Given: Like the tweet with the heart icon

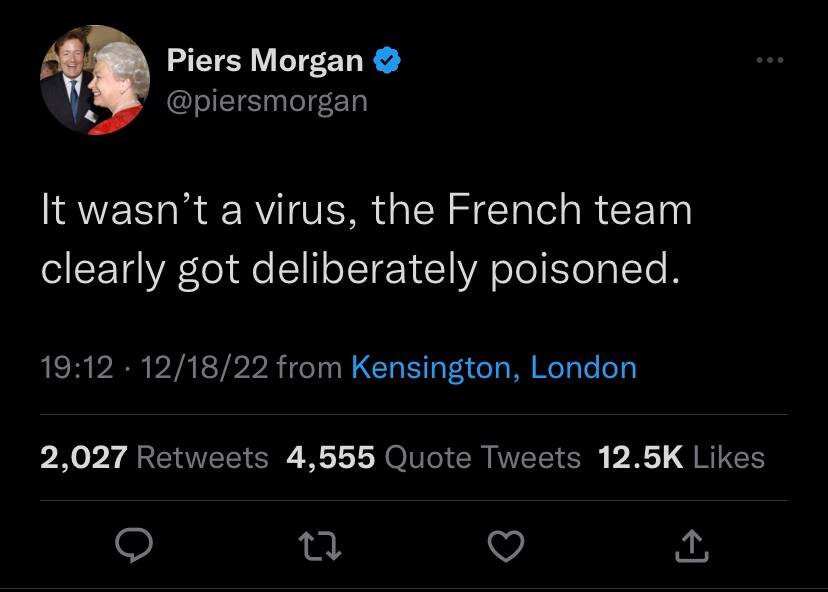Looking at the screenshot, I should tap(505, 545).
